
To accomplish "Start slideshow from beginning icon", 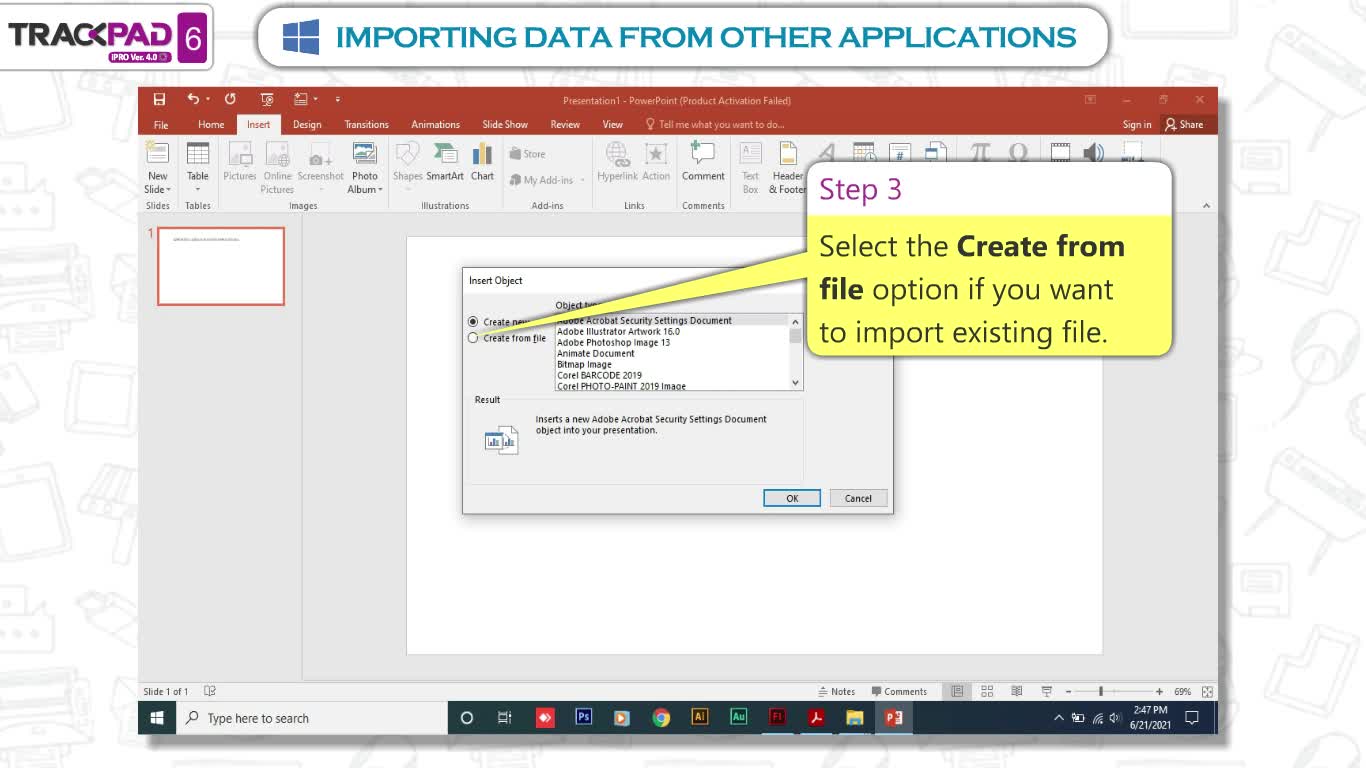I will click(x=267, y=99).
